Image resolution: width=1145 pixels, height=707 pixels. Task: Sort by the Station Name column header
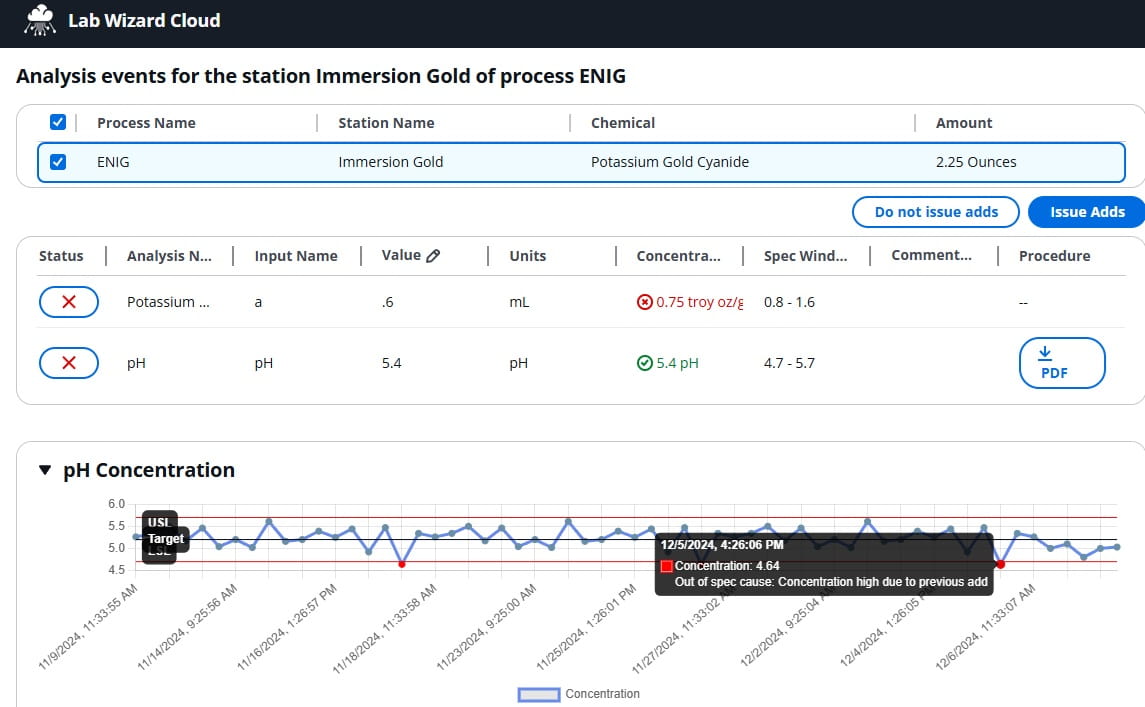[386, 123]
